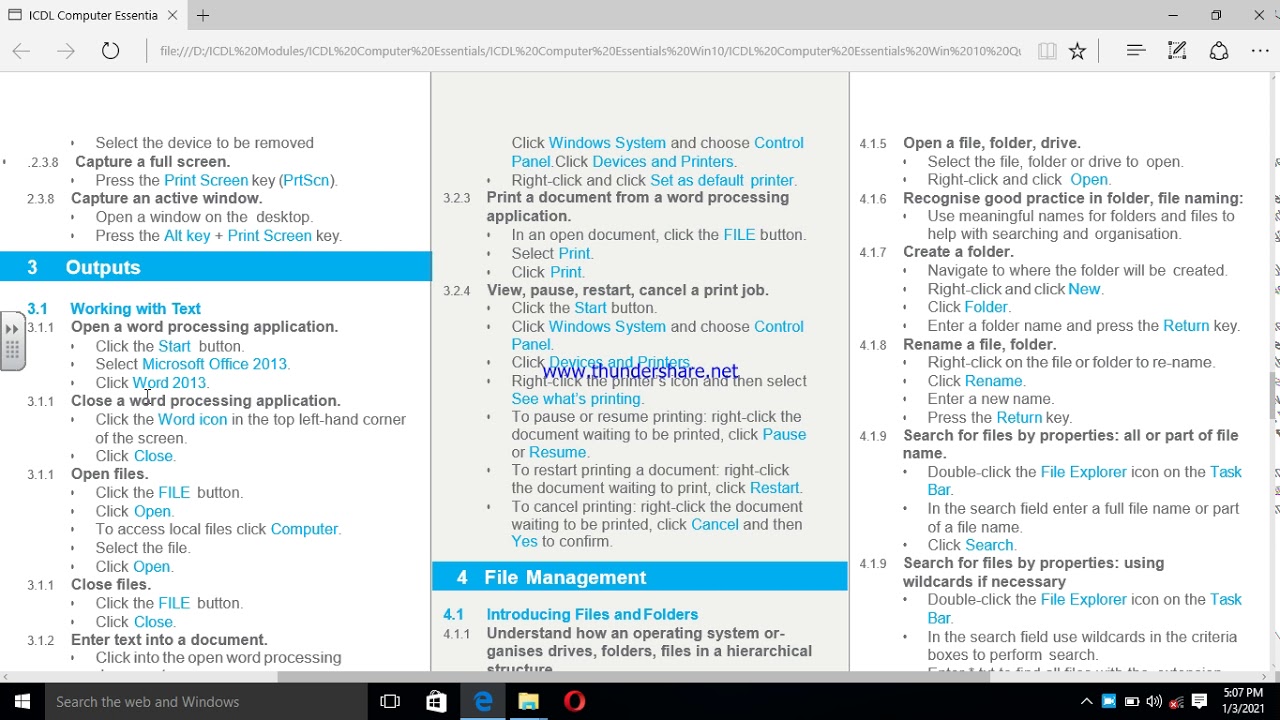Check the battery tray icon
Image resolution: width=1280 pixels, height=720 pixels.
1132,701
